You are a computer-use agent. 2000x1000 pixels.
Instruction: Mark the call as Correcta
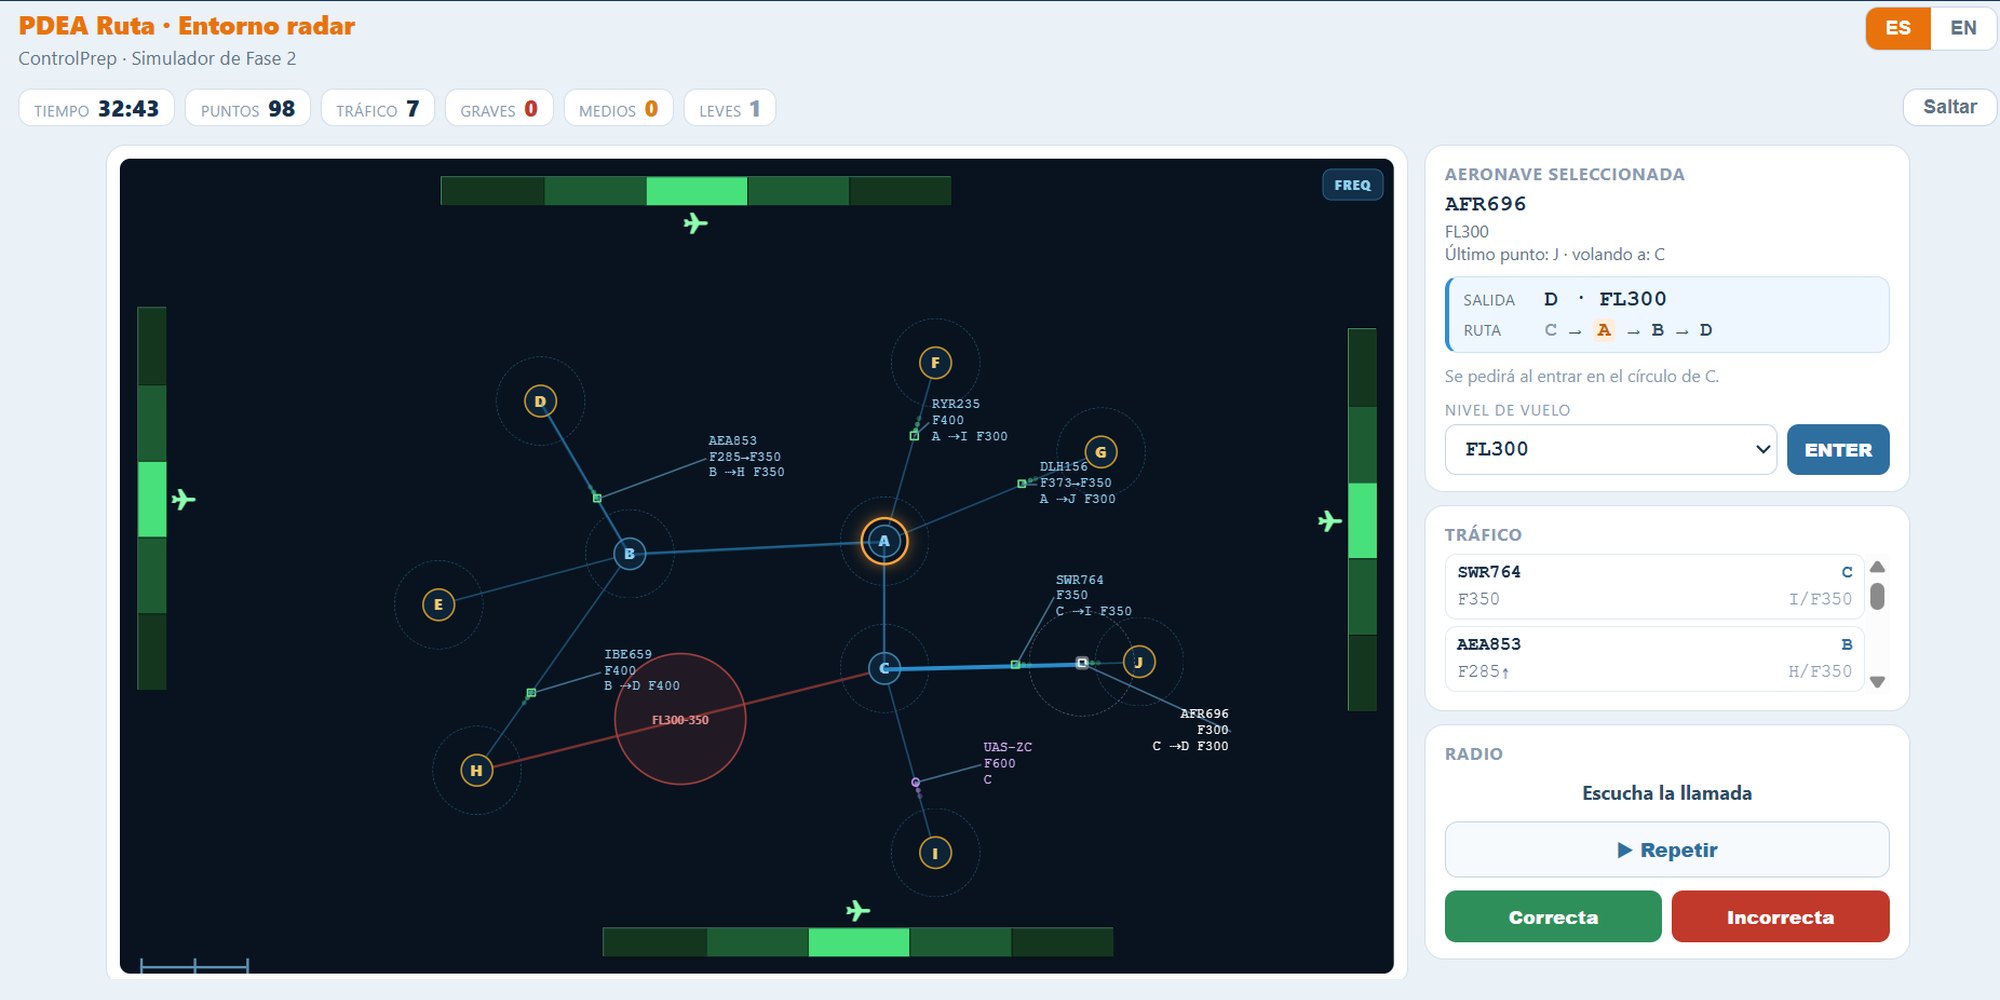click(x=1553, y=917)
